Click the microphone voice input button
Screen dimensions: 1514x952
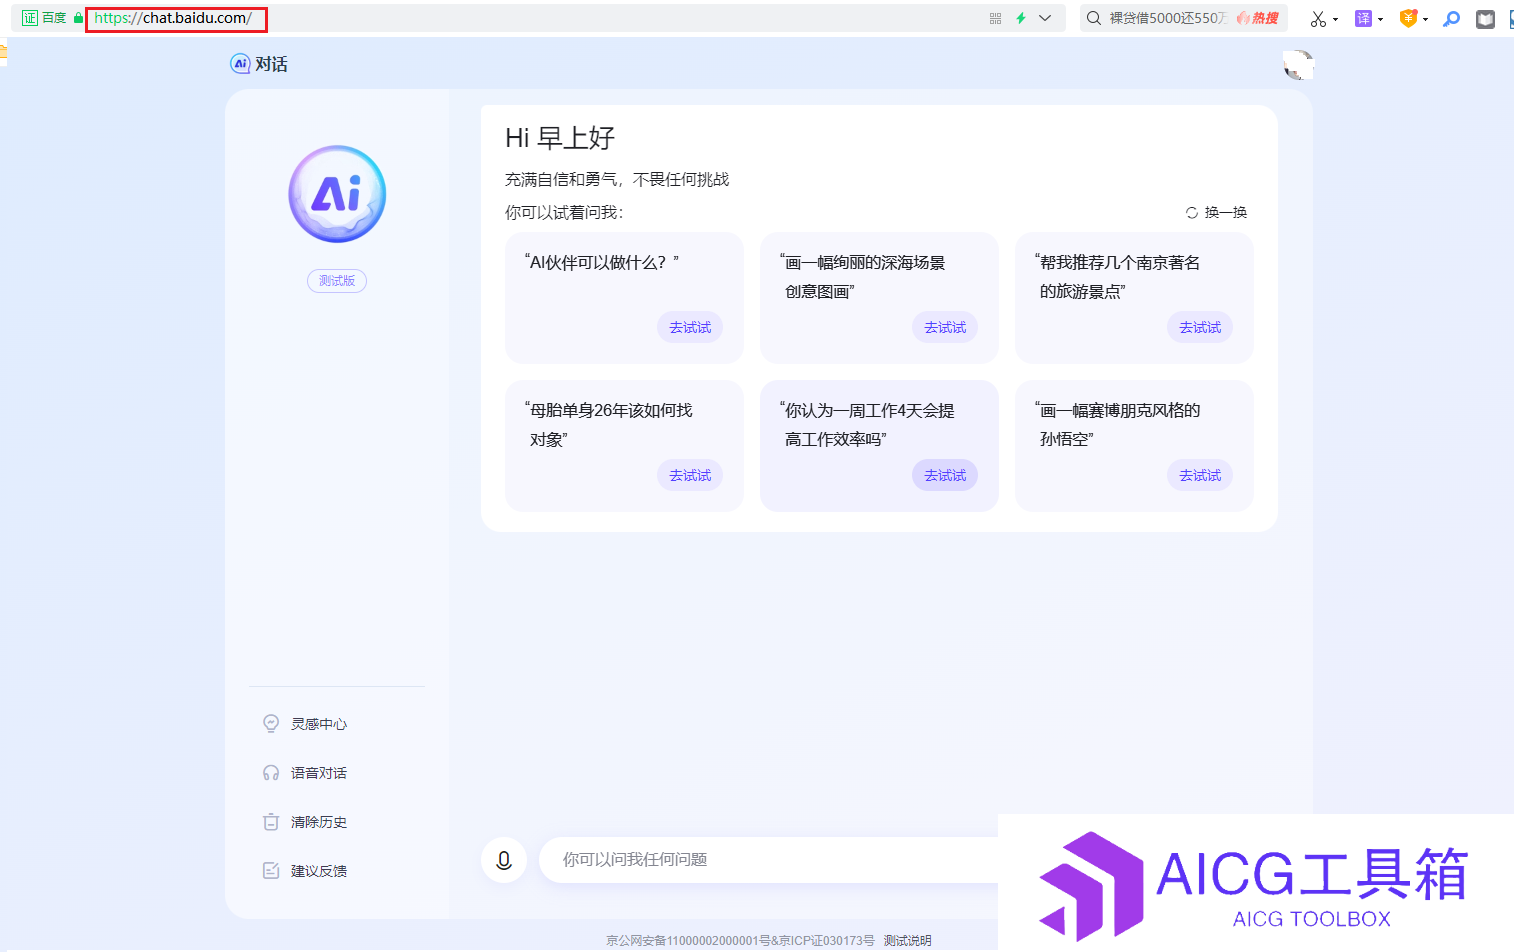[504, 860]
